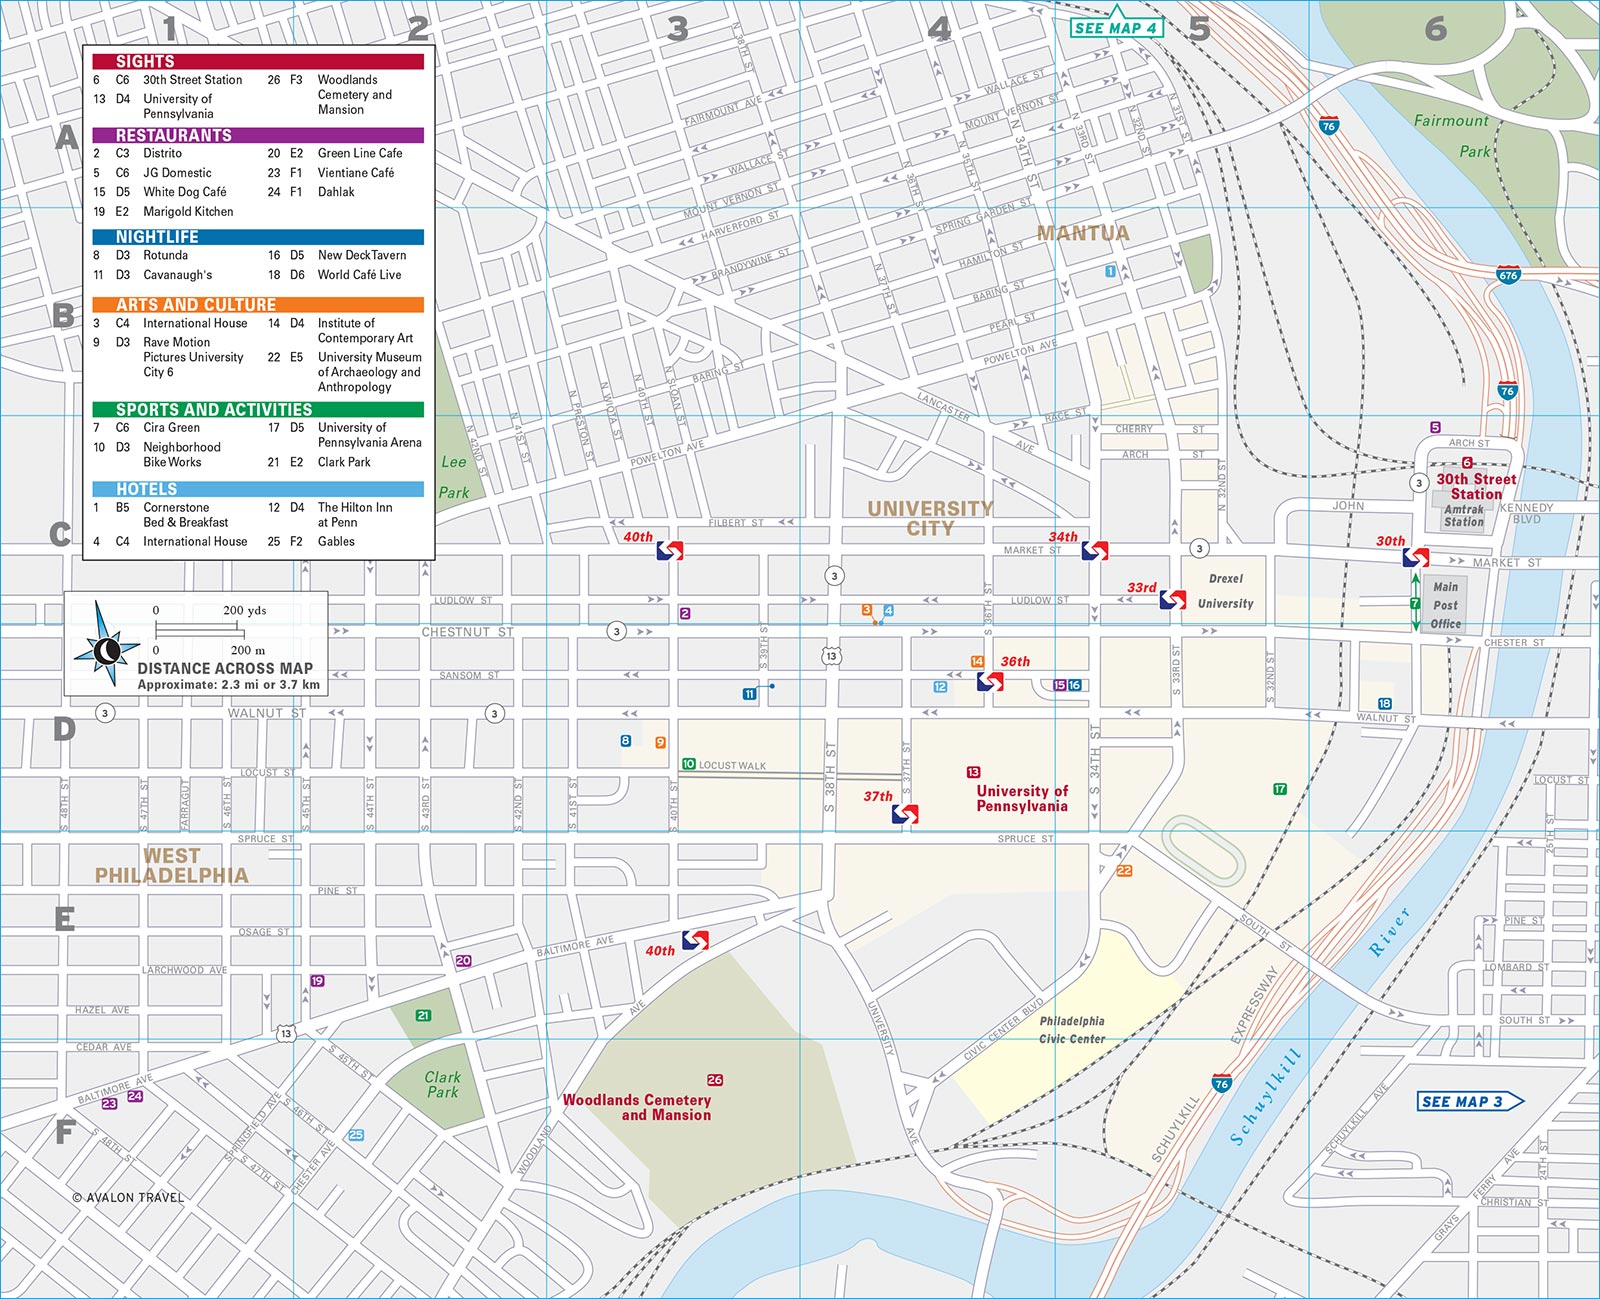Click purple map marker 5 near Arch Street
This screenshot has height=1299, width=1600.
click(x=1435, y=427)
